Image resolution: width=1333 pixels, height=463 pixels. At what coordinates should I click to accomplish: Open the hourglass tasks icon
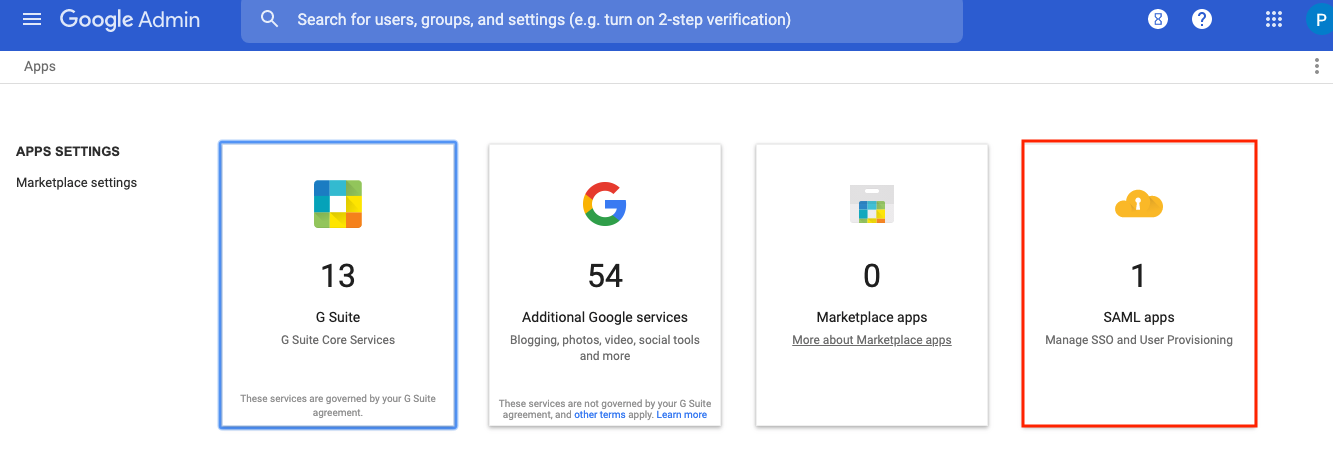tap(1158, 19)
